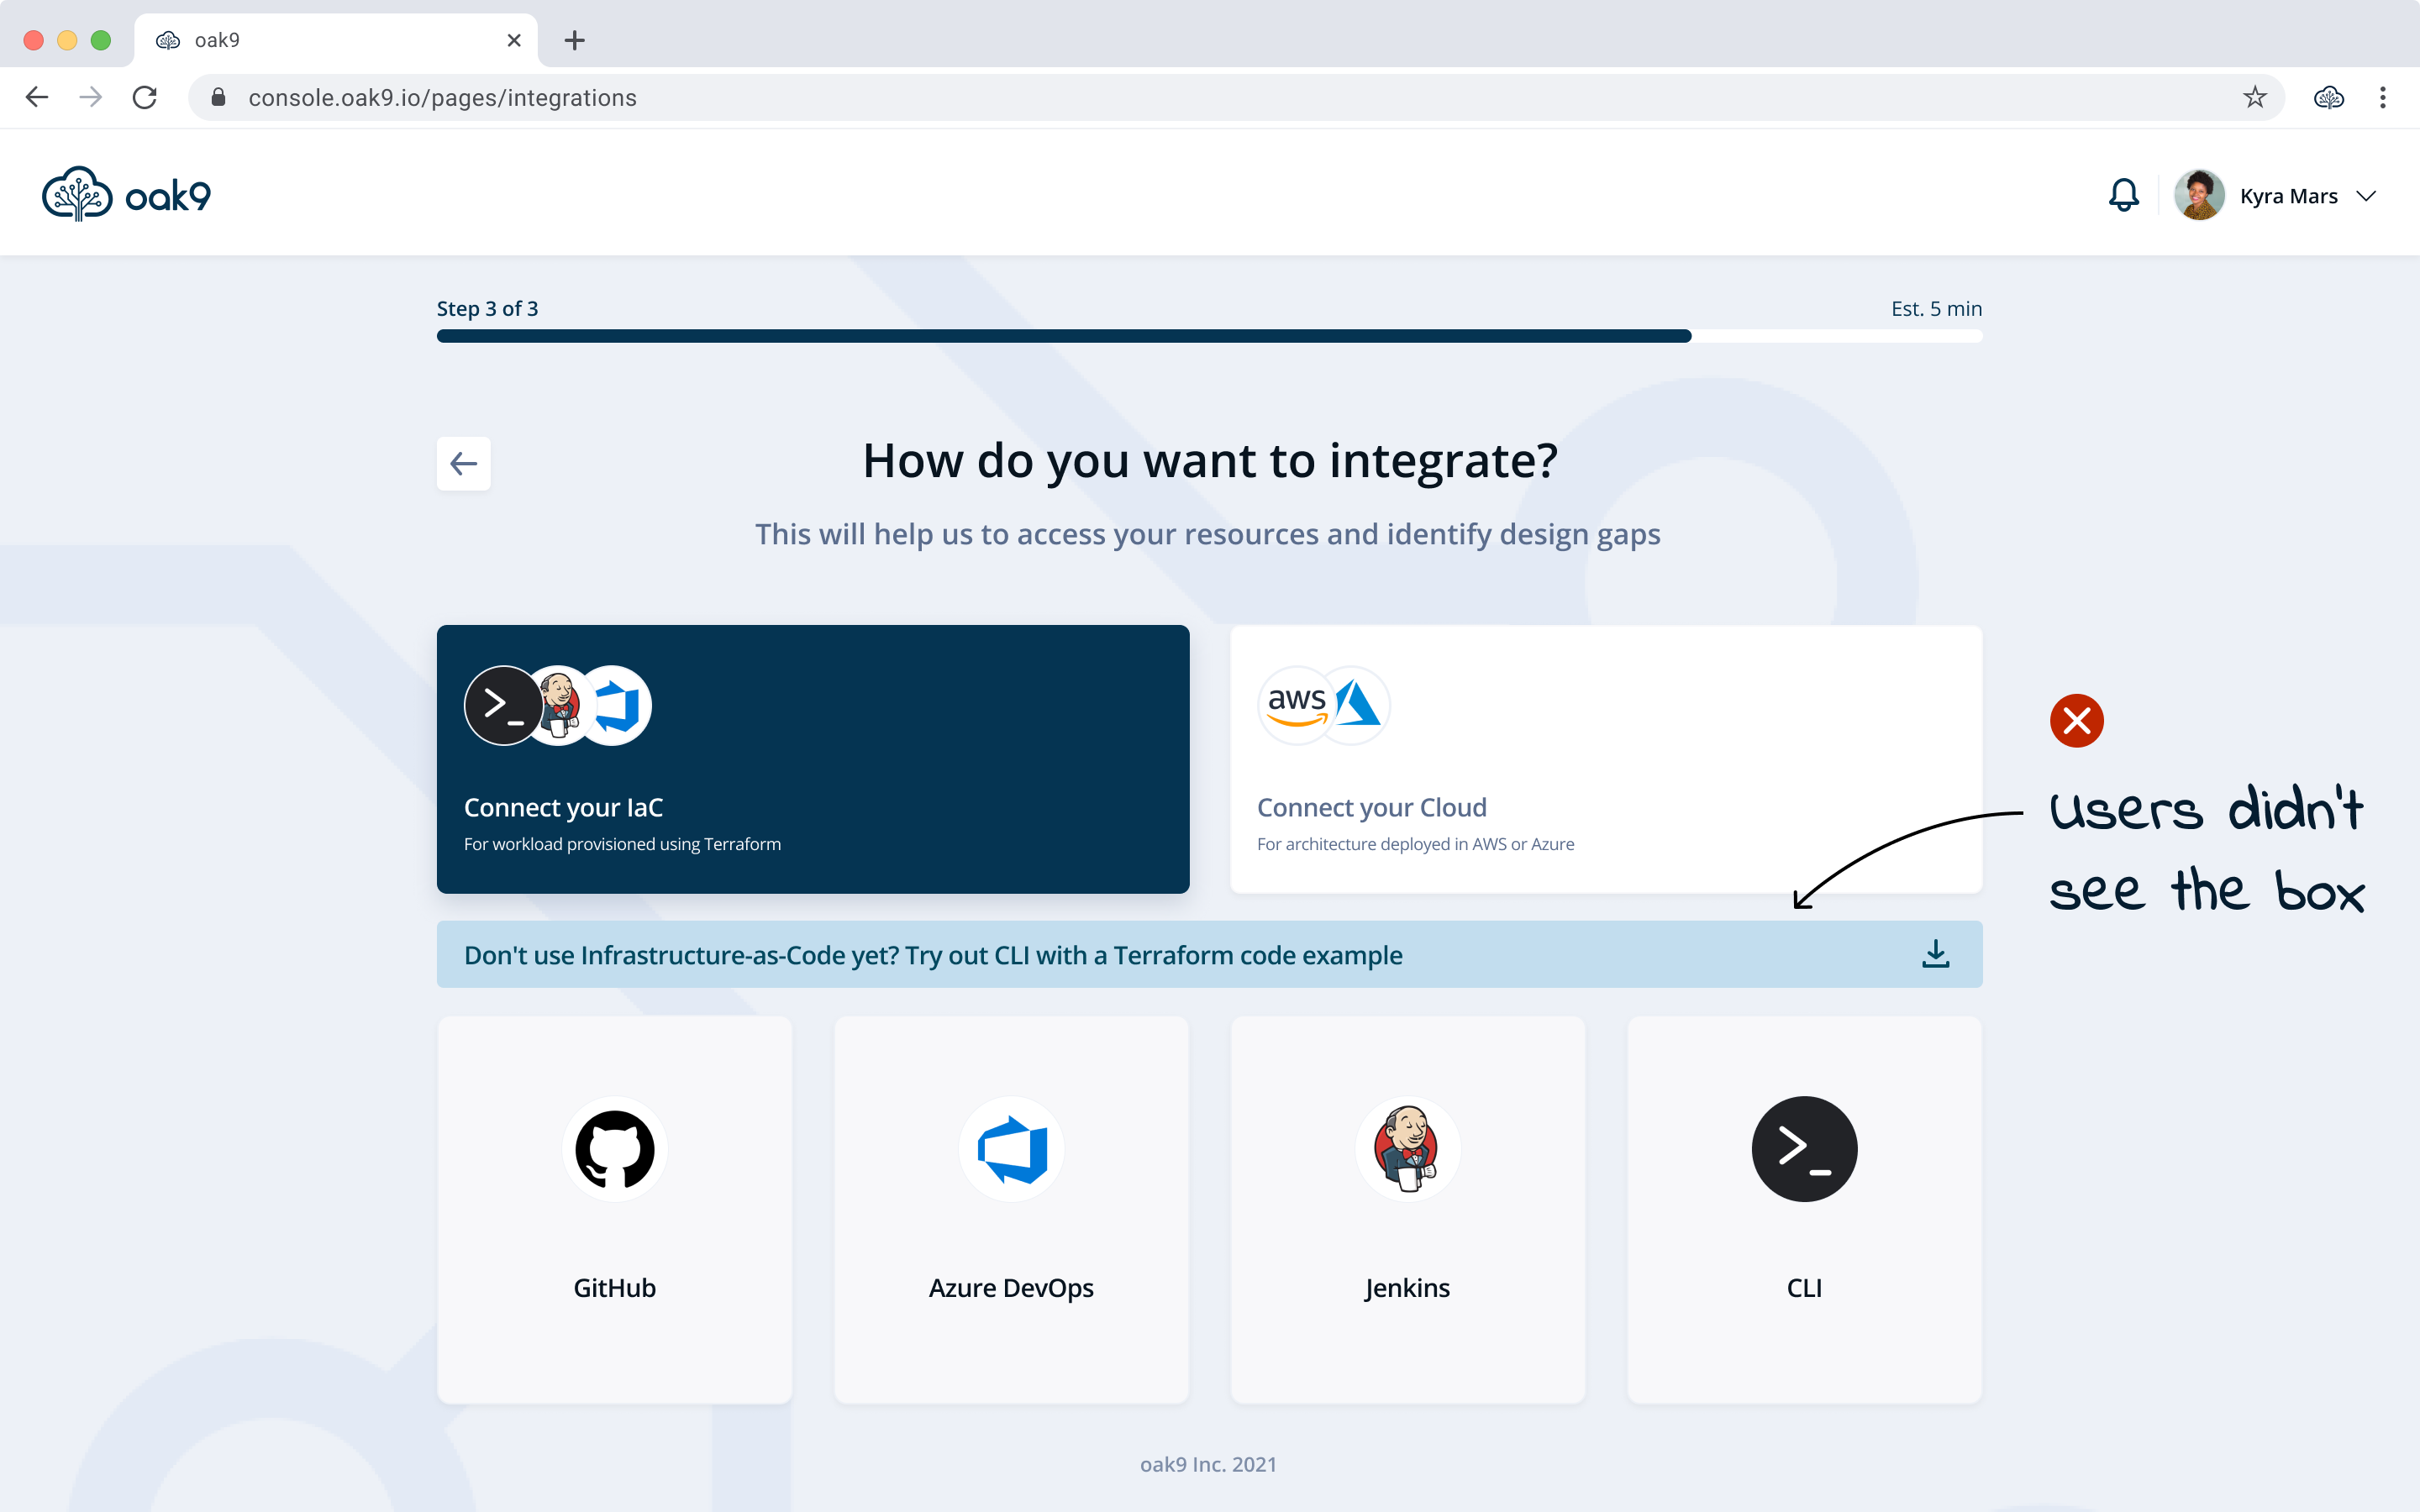
Task: Choose the Azure DevOps integration card
Action: pos(1011,1209)
